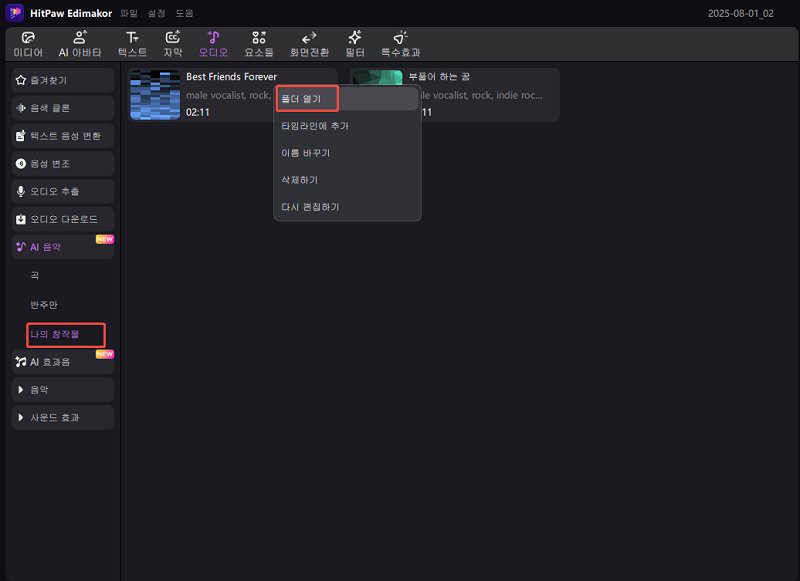Choose 타임라인에 추가 in context menu
Image resolution: width=800 pixels, height=581 pixels.
pos(347,125)
